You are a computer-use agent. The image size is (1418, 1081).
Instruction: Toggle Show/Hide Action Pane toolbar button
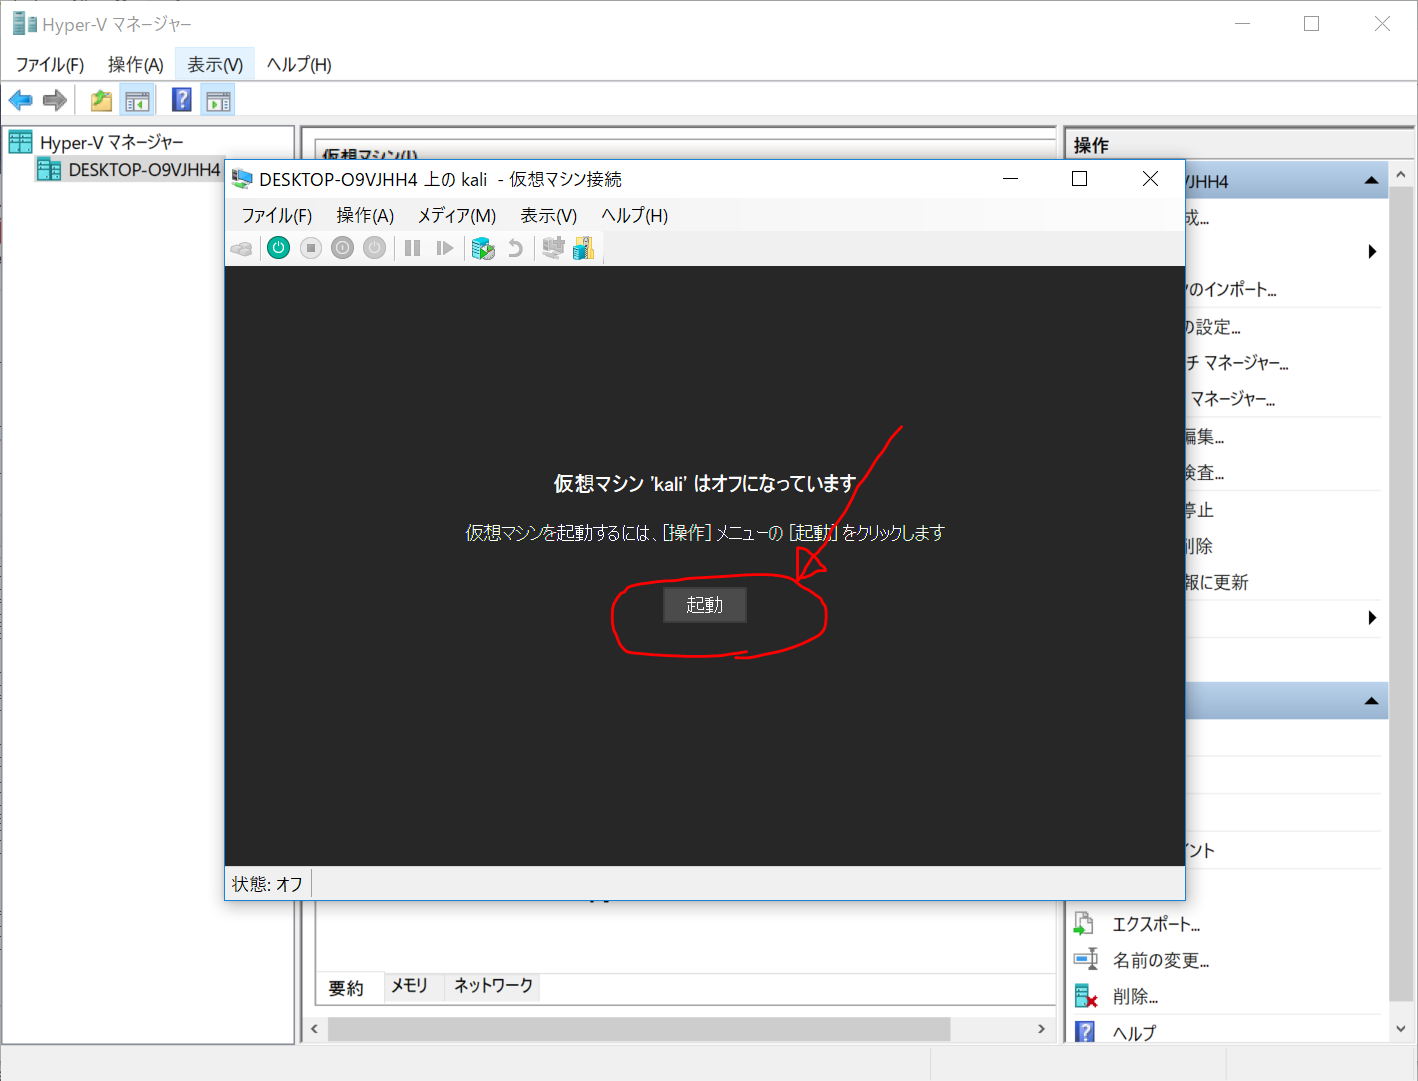(x=218, y=100)
